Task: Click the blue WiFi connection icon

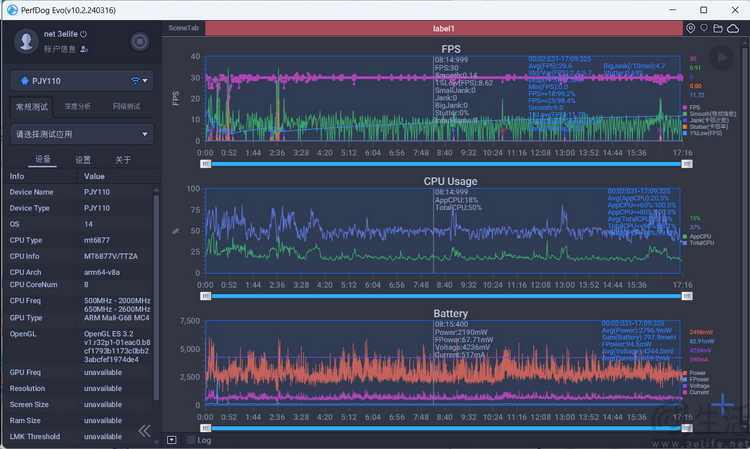Action: 135,81
